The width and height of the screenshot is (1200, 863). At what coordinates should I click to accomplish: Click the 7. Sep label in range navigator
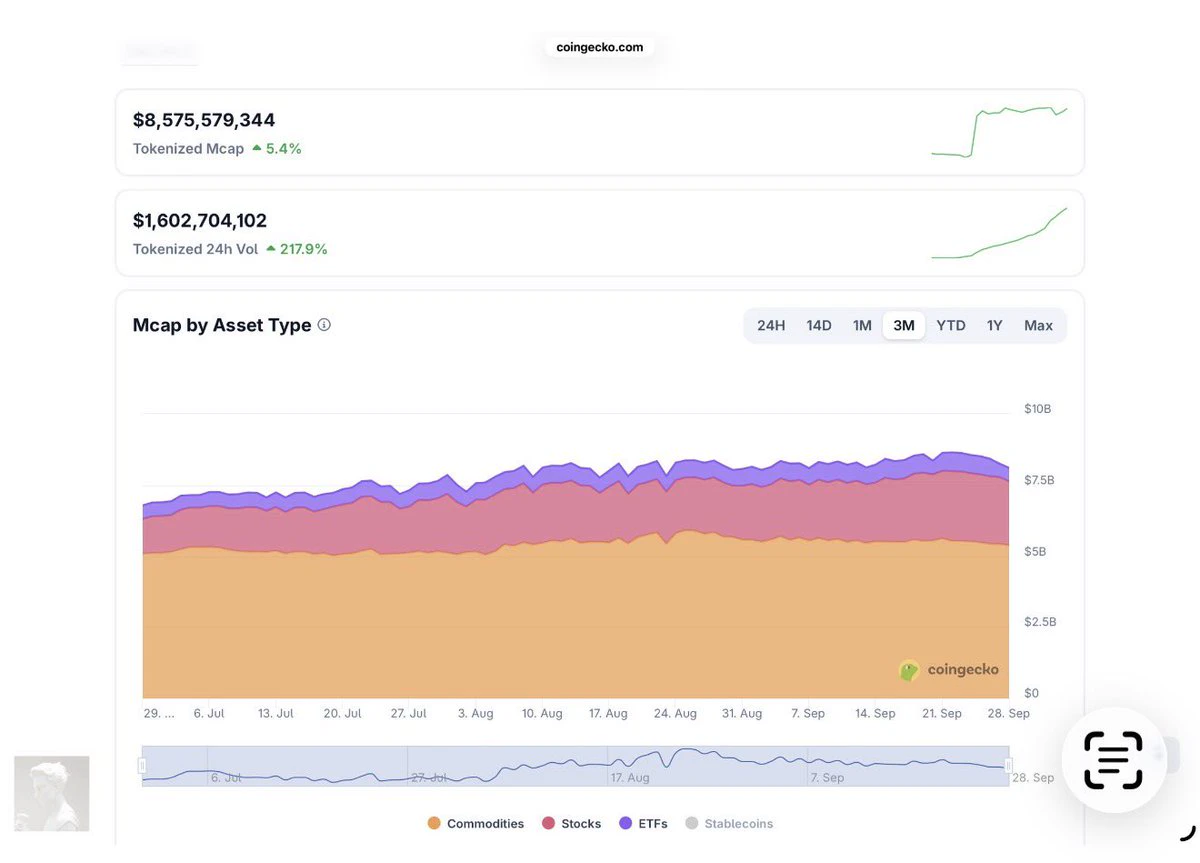[827, 777]
